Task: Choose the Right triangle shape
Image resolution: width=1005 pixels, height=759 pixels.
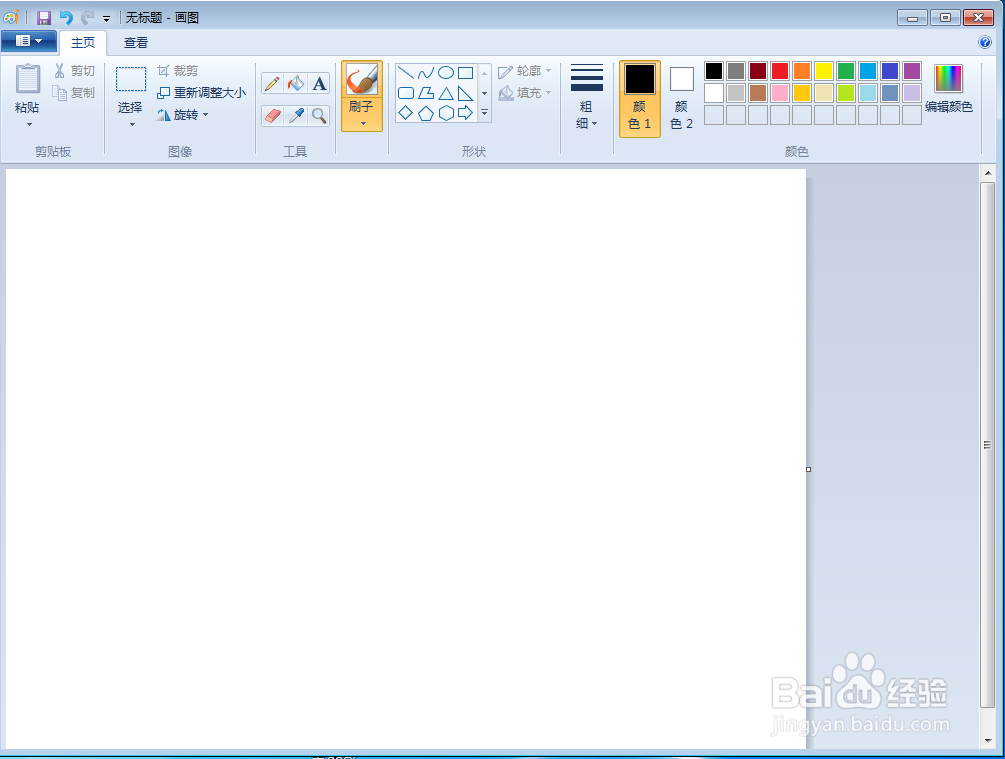Action: [x=466, y=93]
